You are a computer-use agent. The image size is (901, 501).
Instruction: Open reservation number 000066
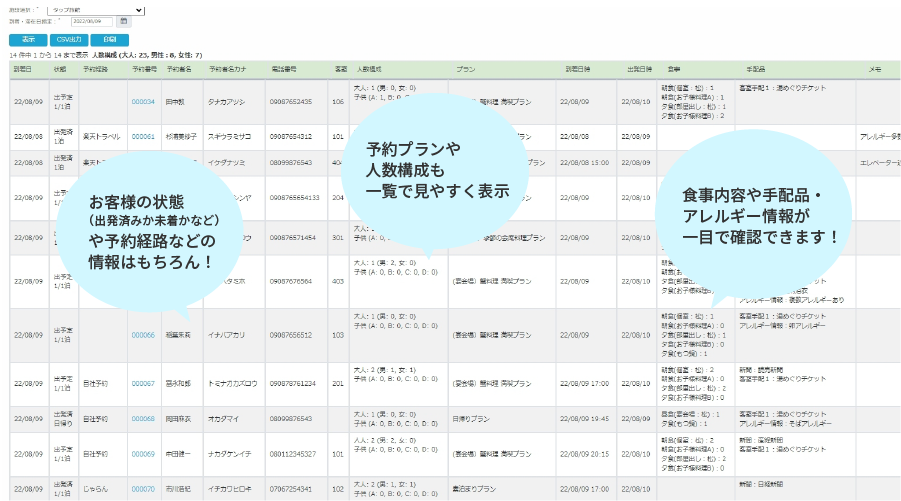[x=143, y=335]
